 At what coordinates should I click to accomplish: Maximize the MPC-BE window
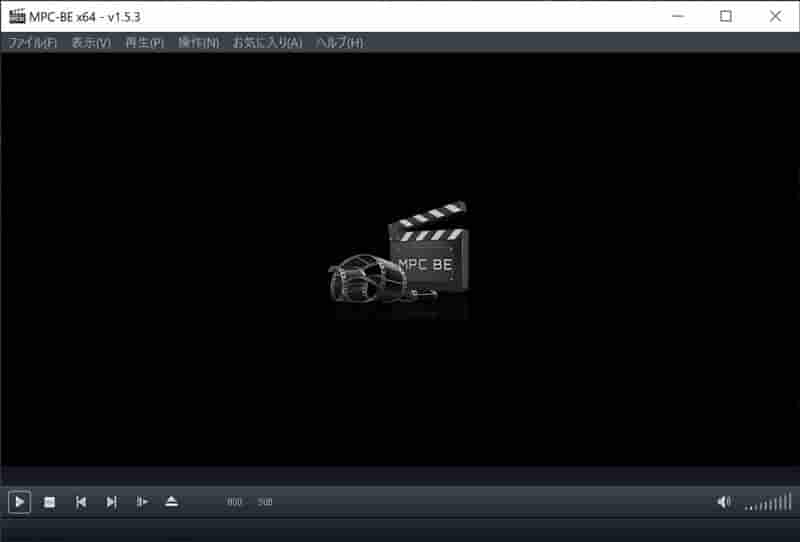(x=726, y=16)
